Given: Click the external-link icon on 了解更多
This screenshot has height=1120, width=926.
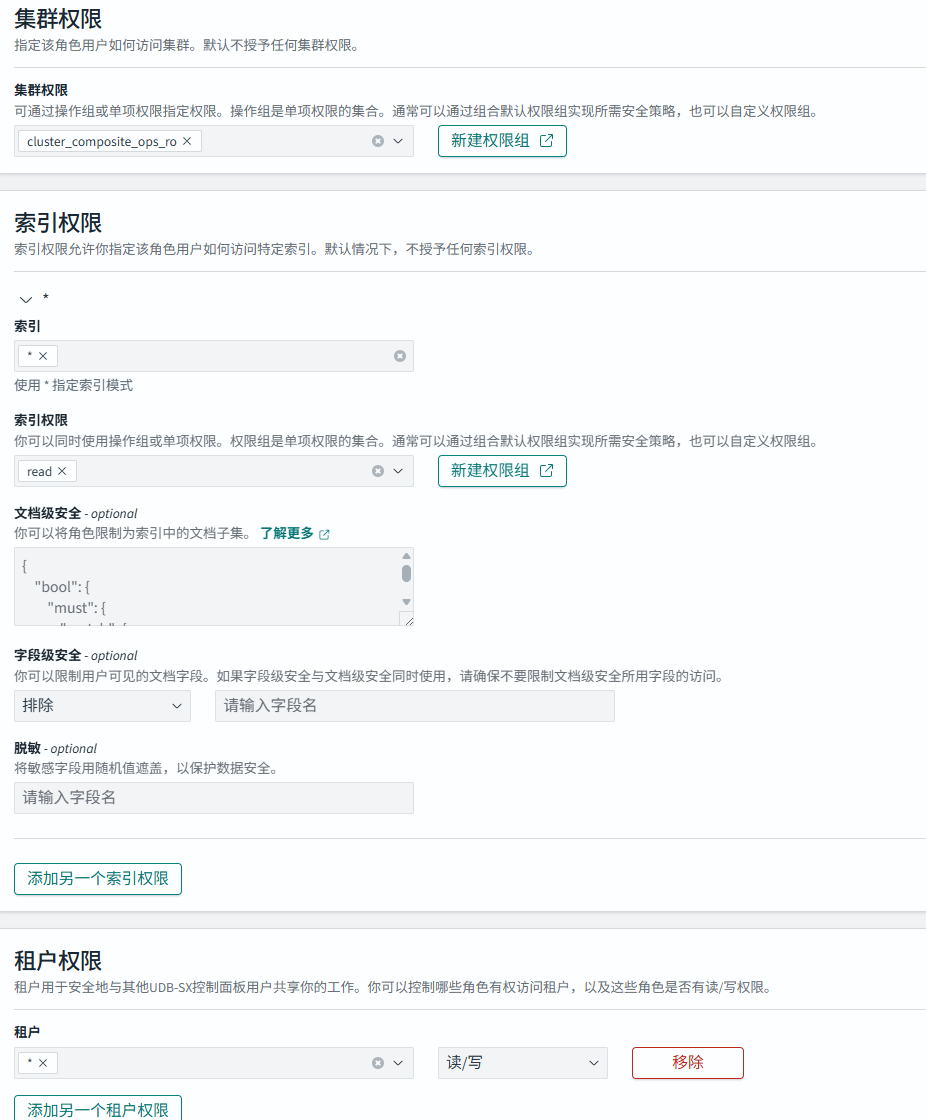Looking at the screenshot, I should [x=322, y=533].
